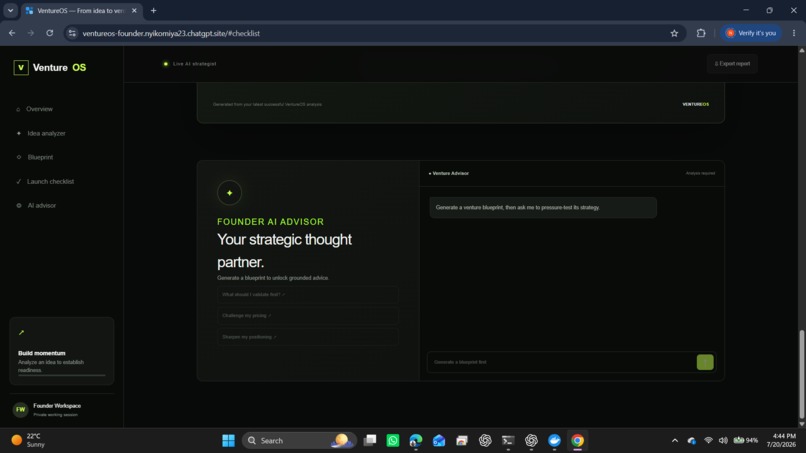The height and width of the screenshot is (453, 806).
Task: Show hidden system tray icons chevron
Action: pyautogui.click(x=675, y=441)
